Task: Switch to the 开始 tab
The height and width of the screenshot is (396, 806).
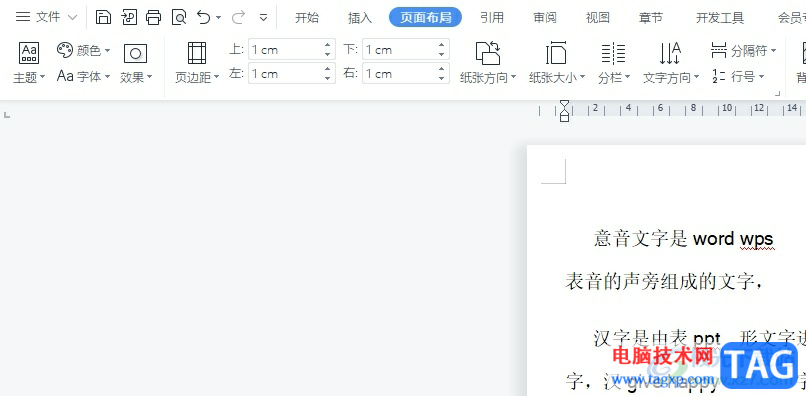Action: click(307, 18)
